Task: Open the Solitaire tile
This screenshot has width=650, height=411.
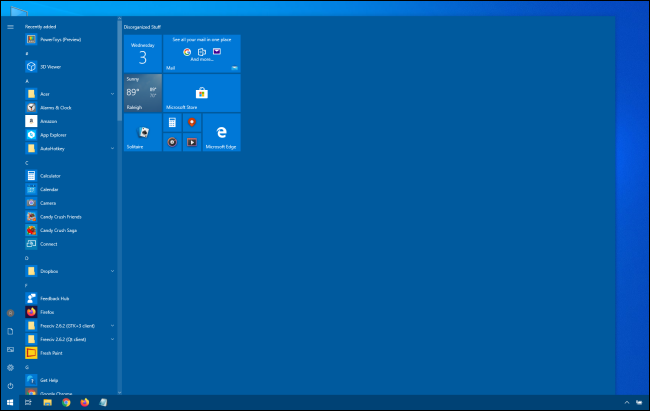Action: pos(142,132)
